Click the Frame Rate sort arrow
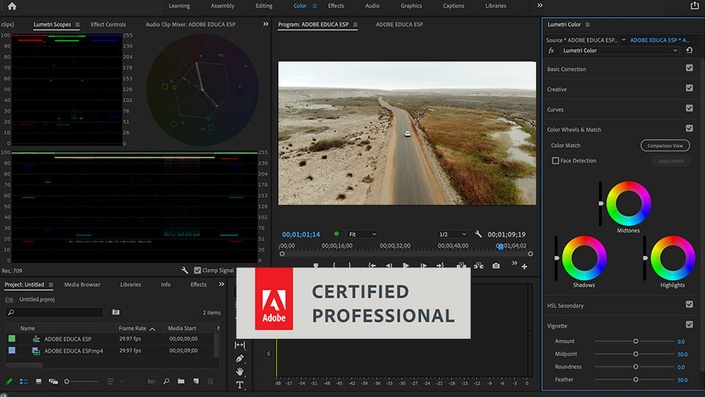Viewport: 705px width, 397px height. coord(152,329)
